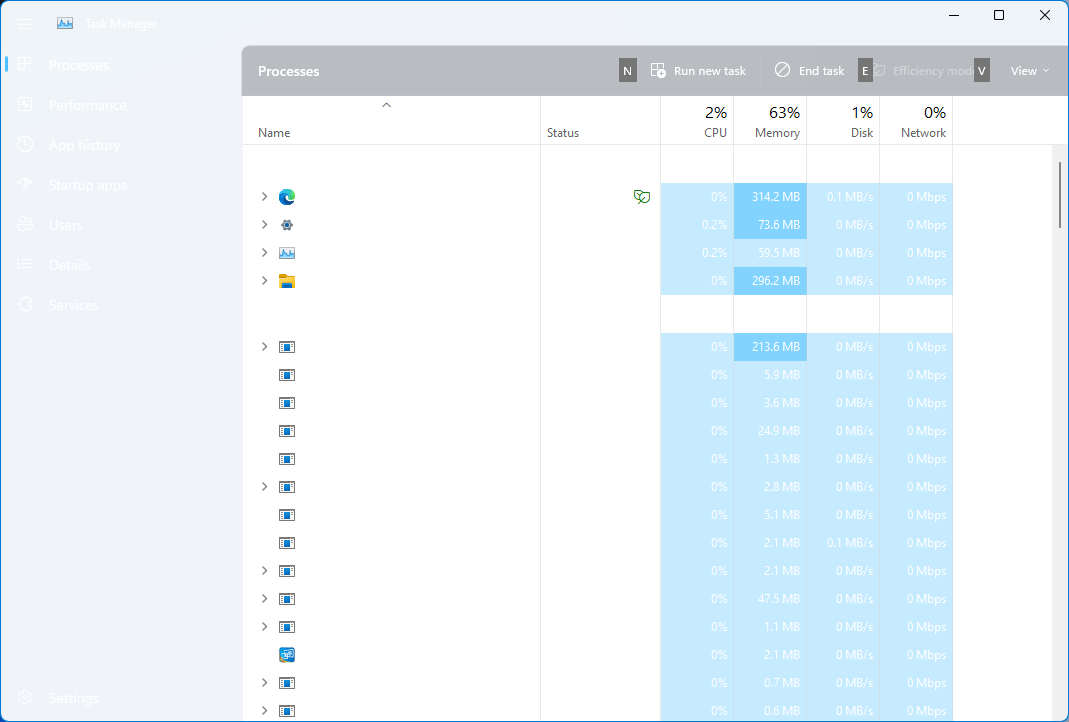
Task: Switch to the Processes page
Action: click(x=123, y=65)
